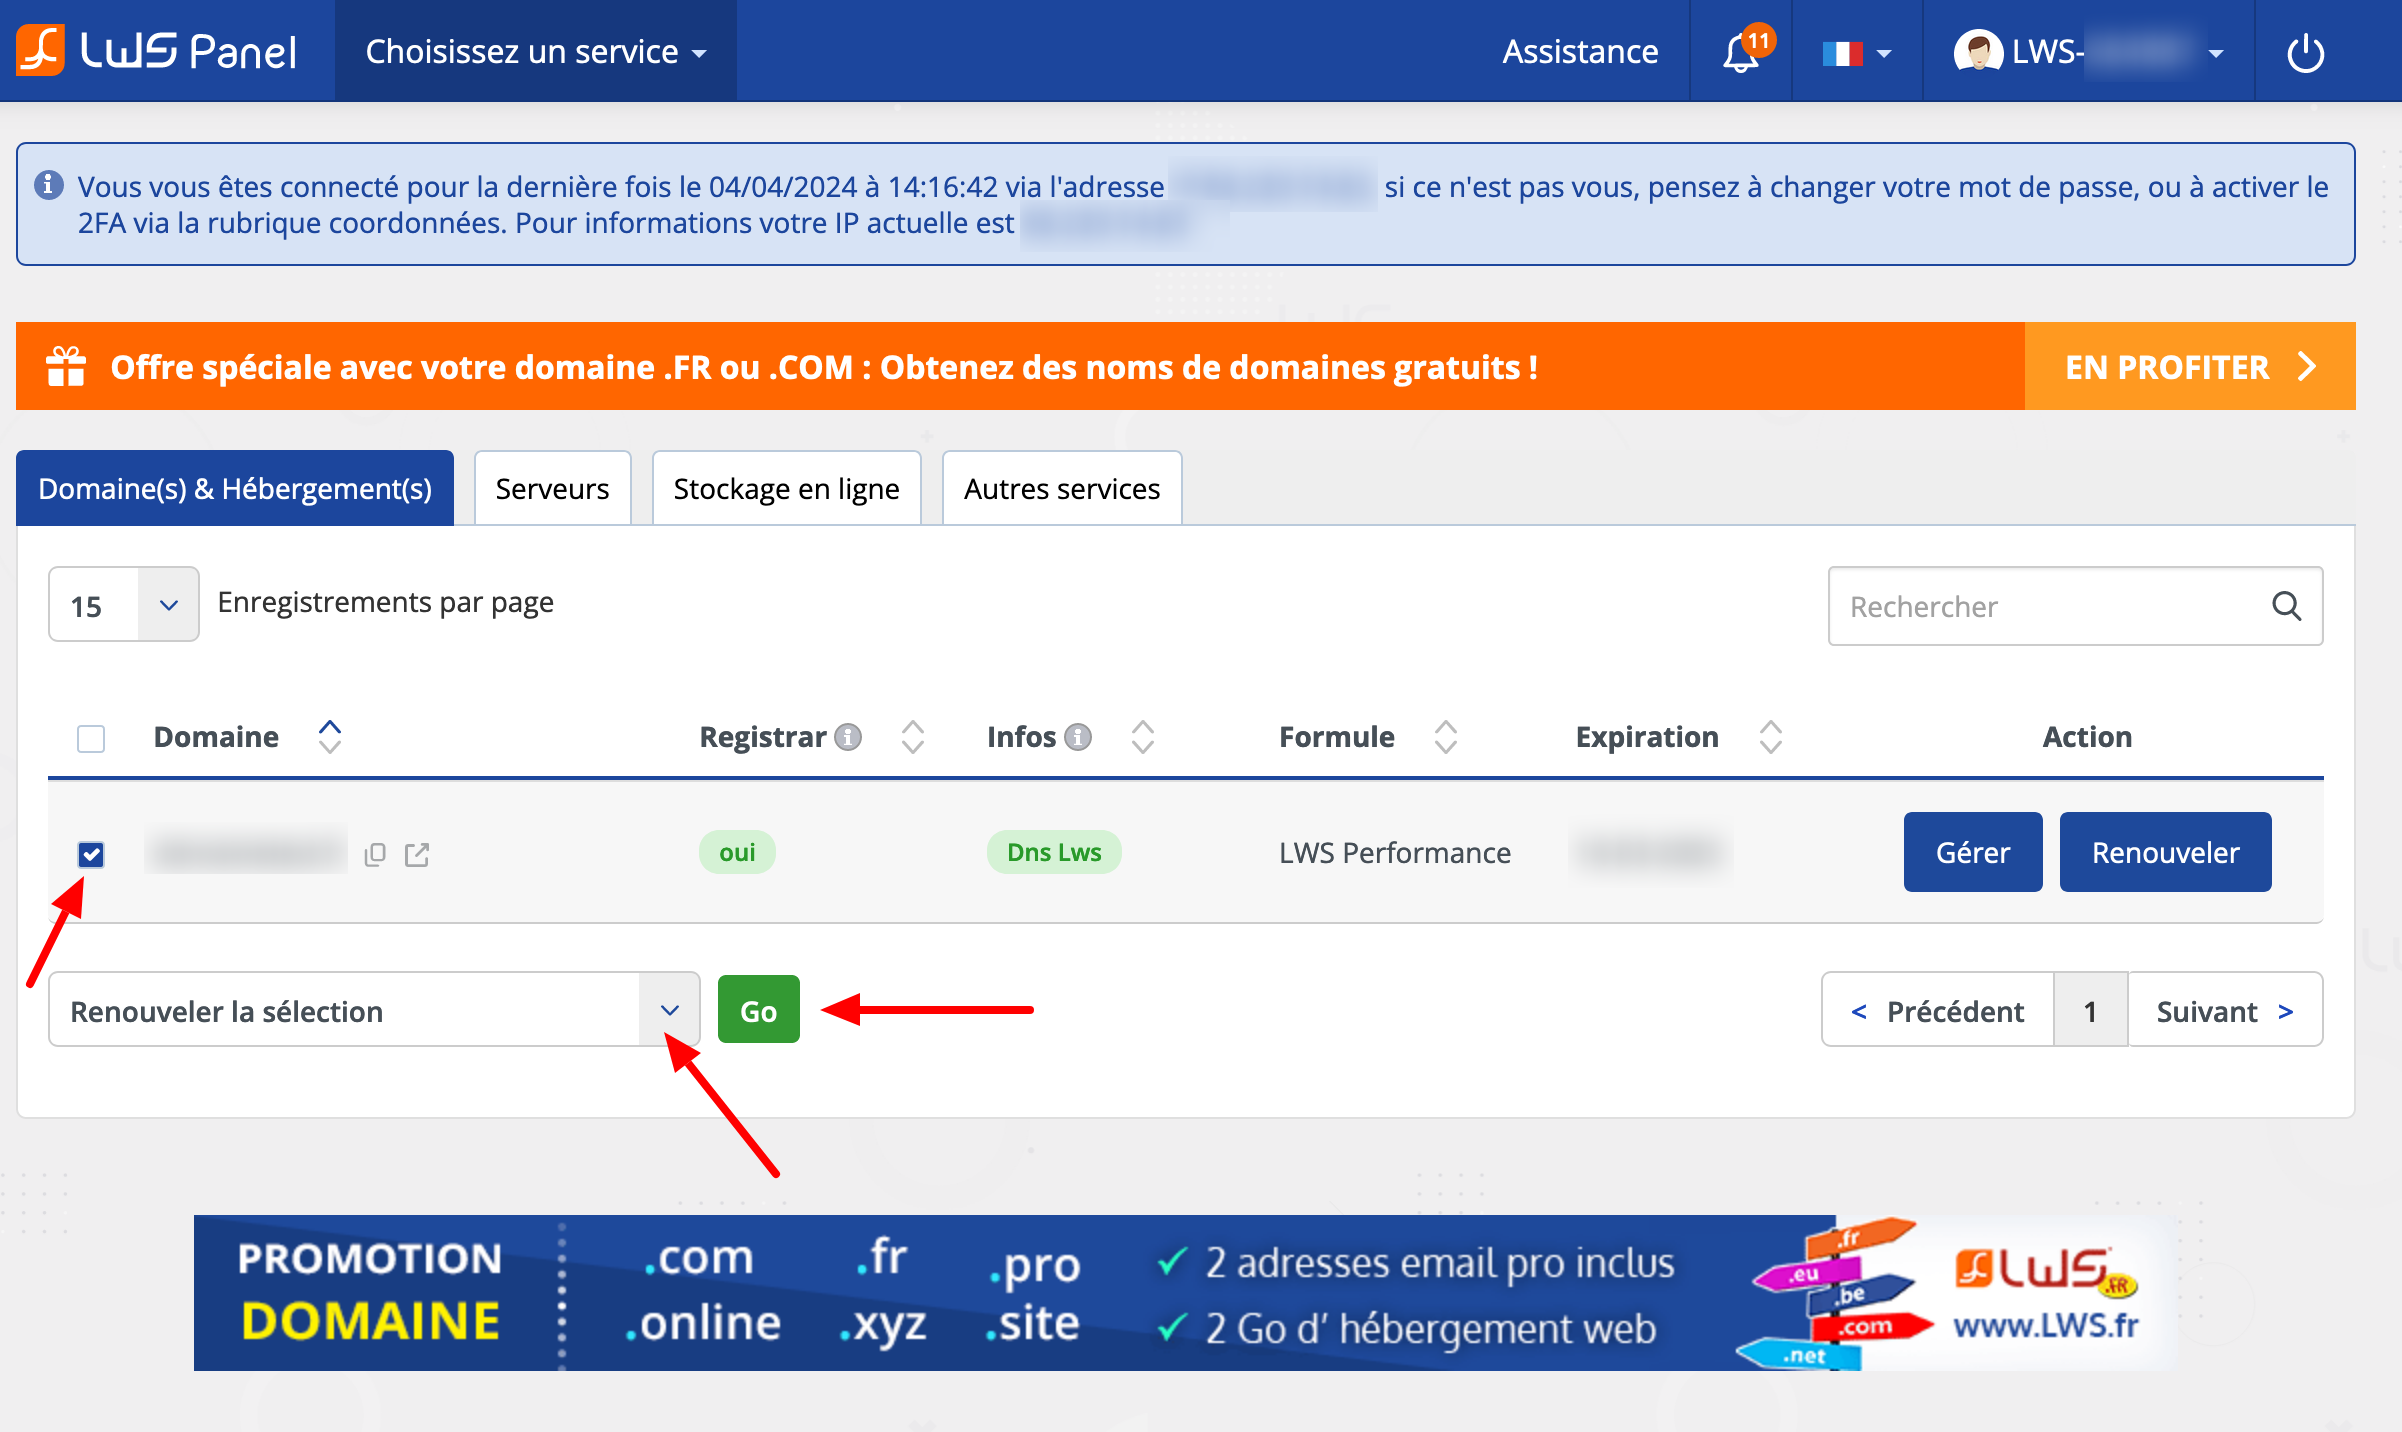Click the Promotion Domaine banner
Viewport: 2402px width, 1432px height.
pyautogui.click(x=1185, y=1292)
